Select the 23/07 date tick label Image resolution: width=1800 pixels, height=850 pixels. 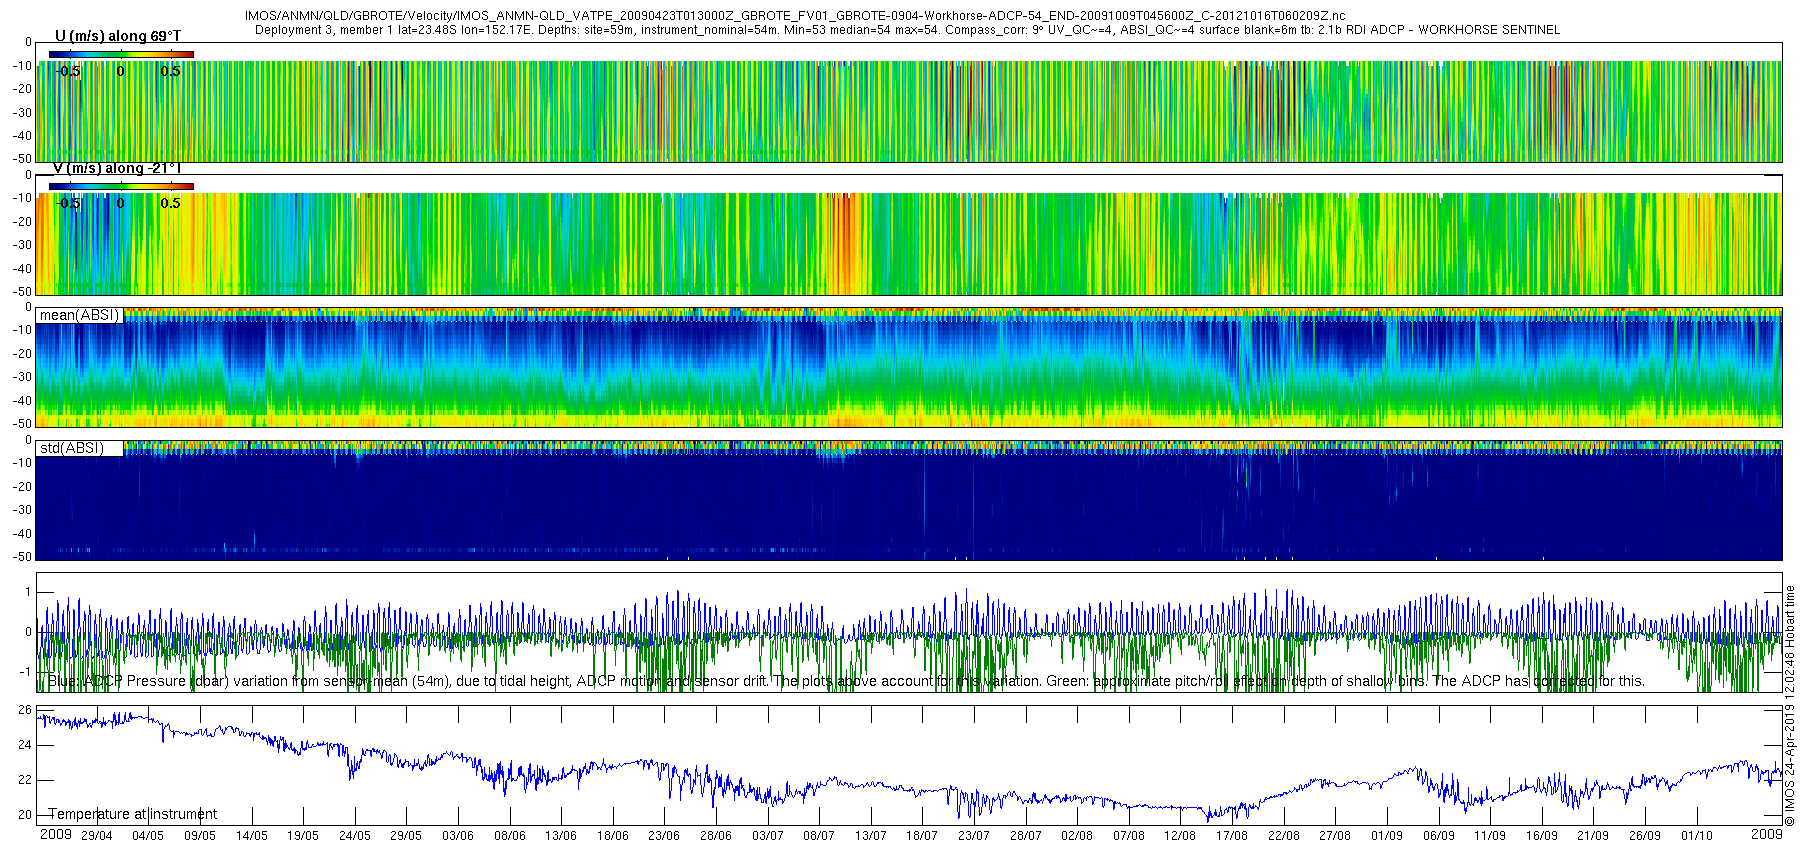tap(973, 836)
